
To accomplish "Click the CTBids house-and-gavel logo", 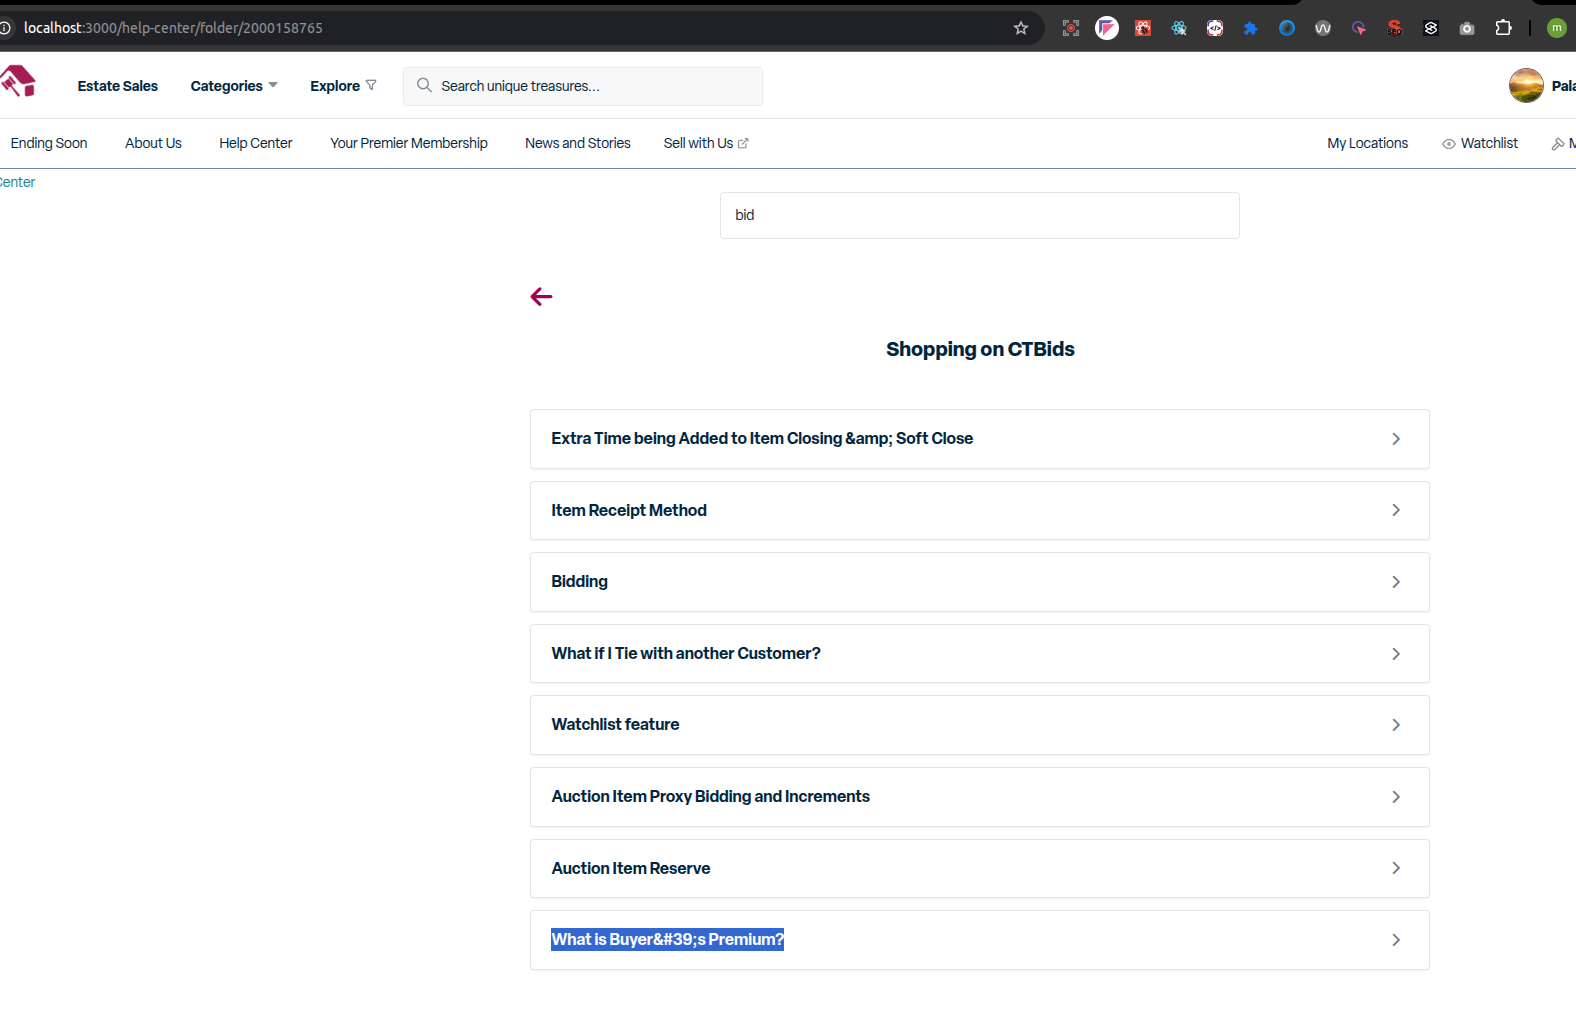I will 18,81.
